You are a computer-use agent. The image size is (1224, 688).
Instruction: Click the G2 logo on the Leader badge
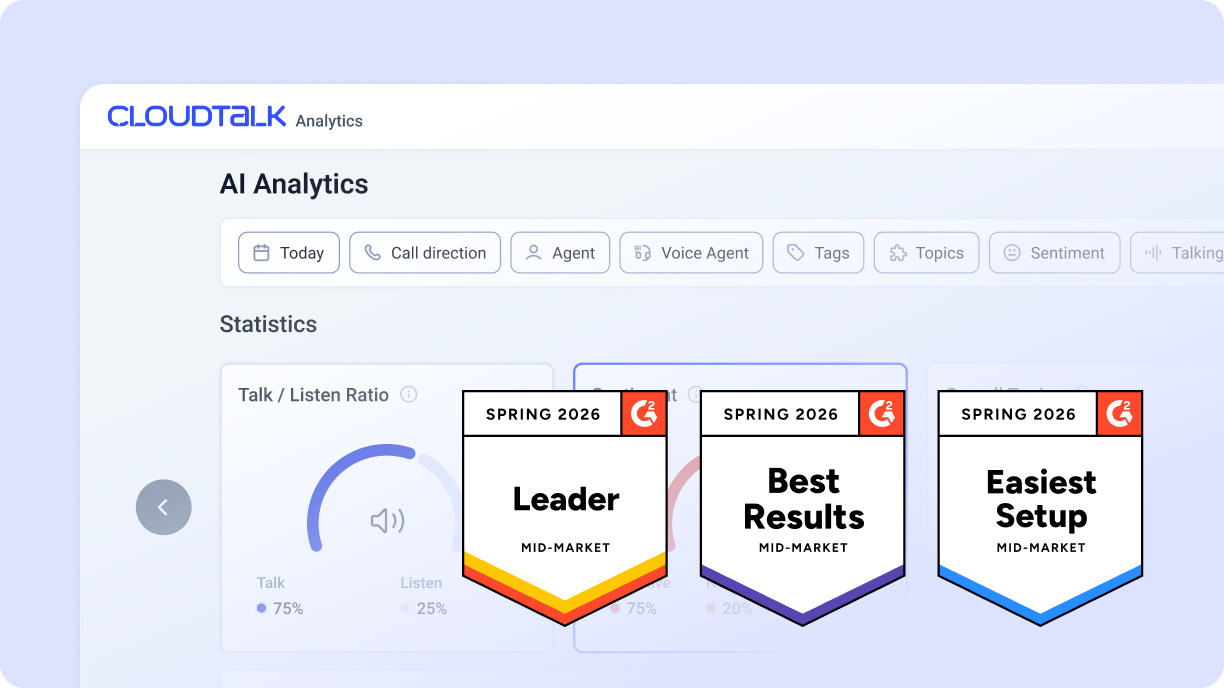coord(645,413)
